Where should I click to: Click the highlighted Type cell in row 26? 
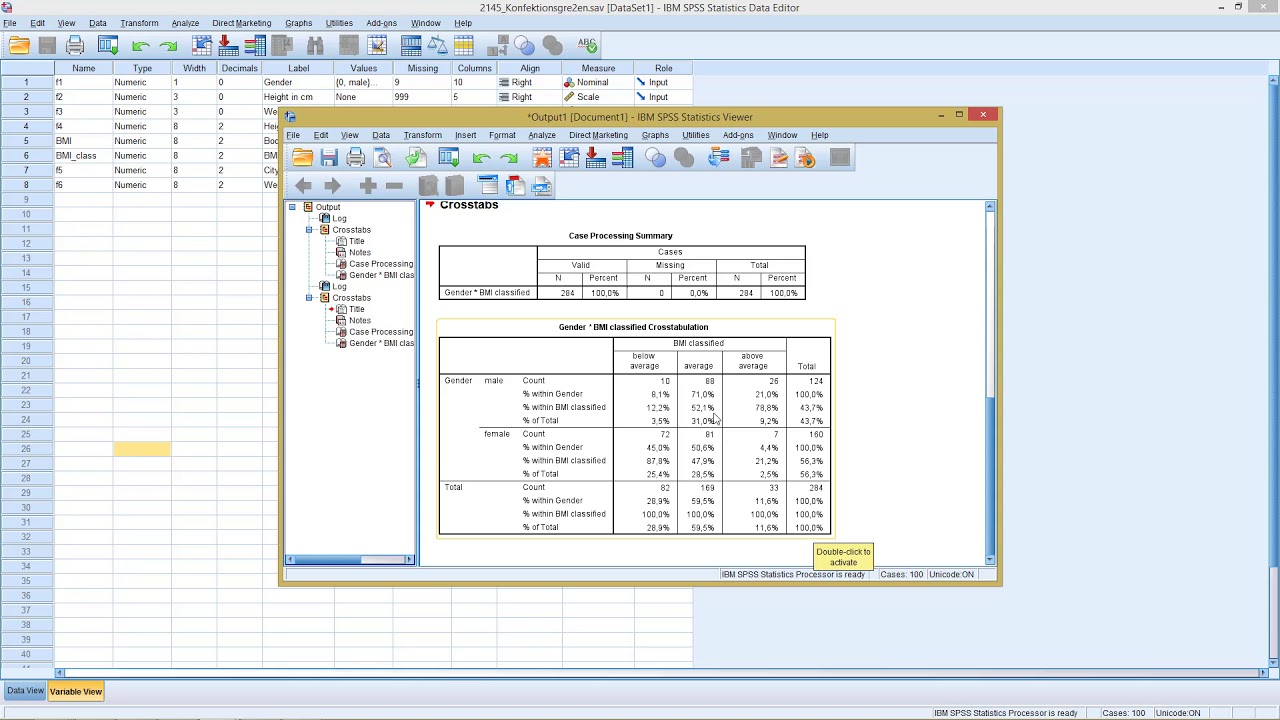click(142, 449)
